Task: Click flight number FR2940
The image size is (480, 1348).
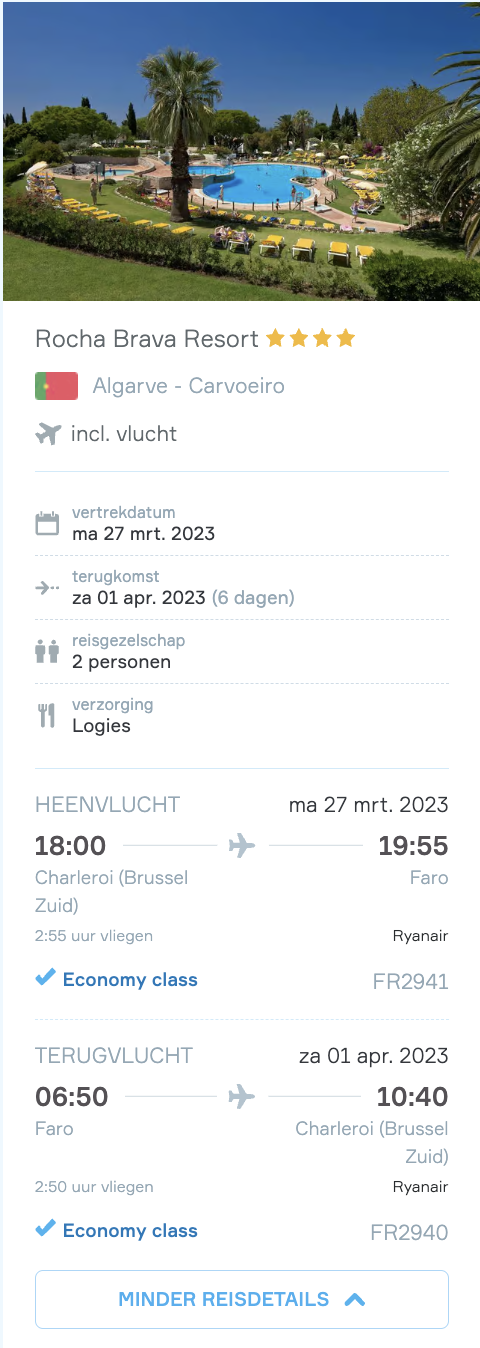Action: pos(410,1233)
